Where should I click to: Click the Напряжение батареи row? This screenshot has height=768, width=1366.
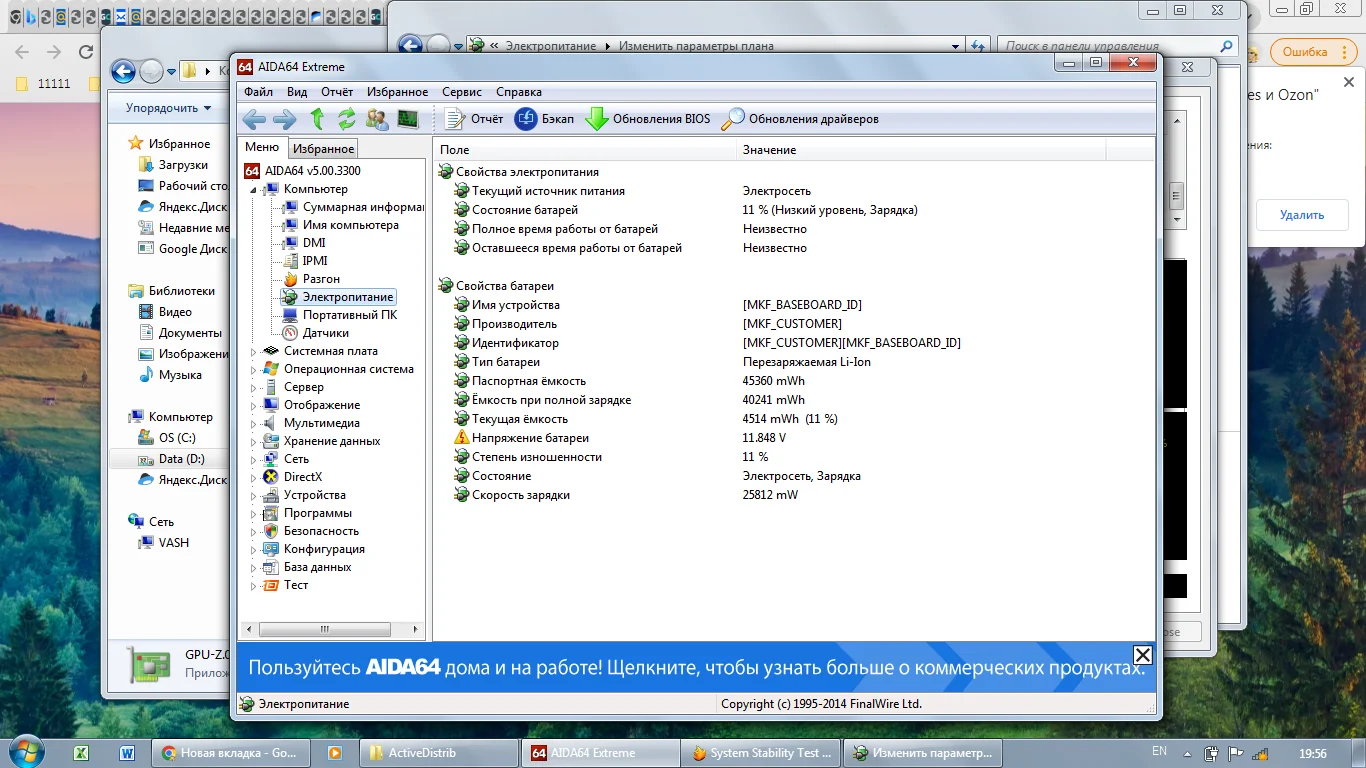(x=795, y=438)
